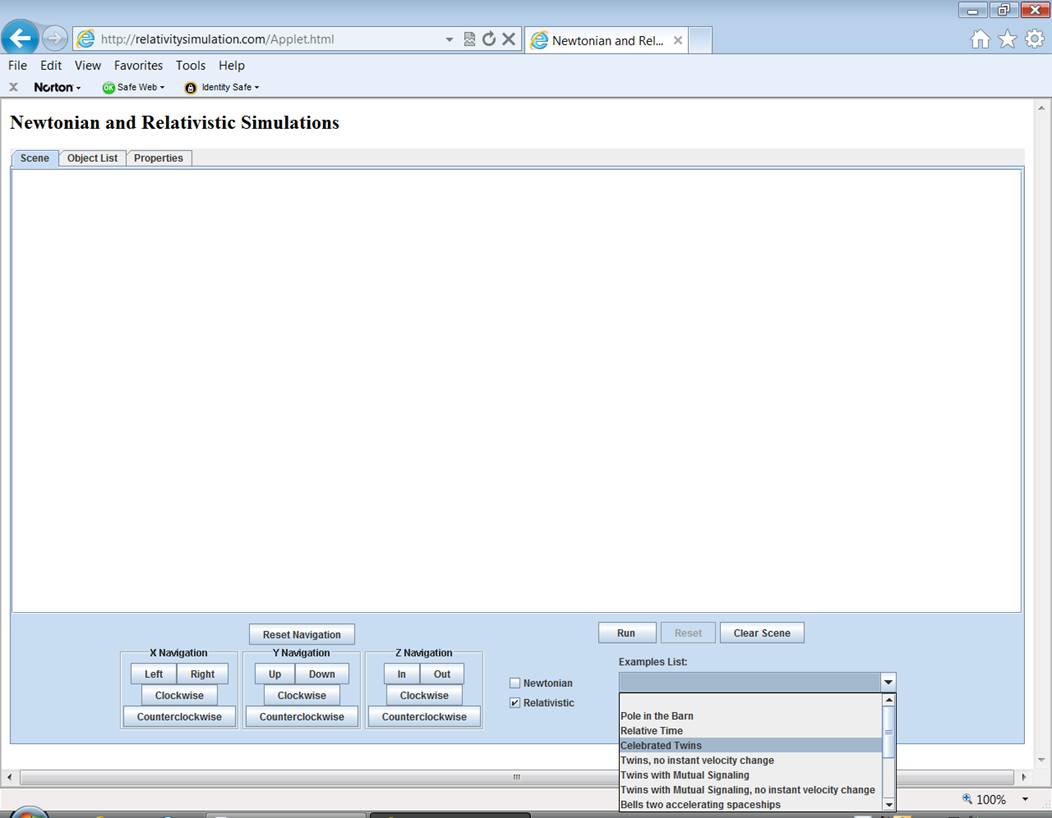Collapse the Examples List combo box arrow
The height and width of the screenshot is (818, 1052).
pos(887,682)
